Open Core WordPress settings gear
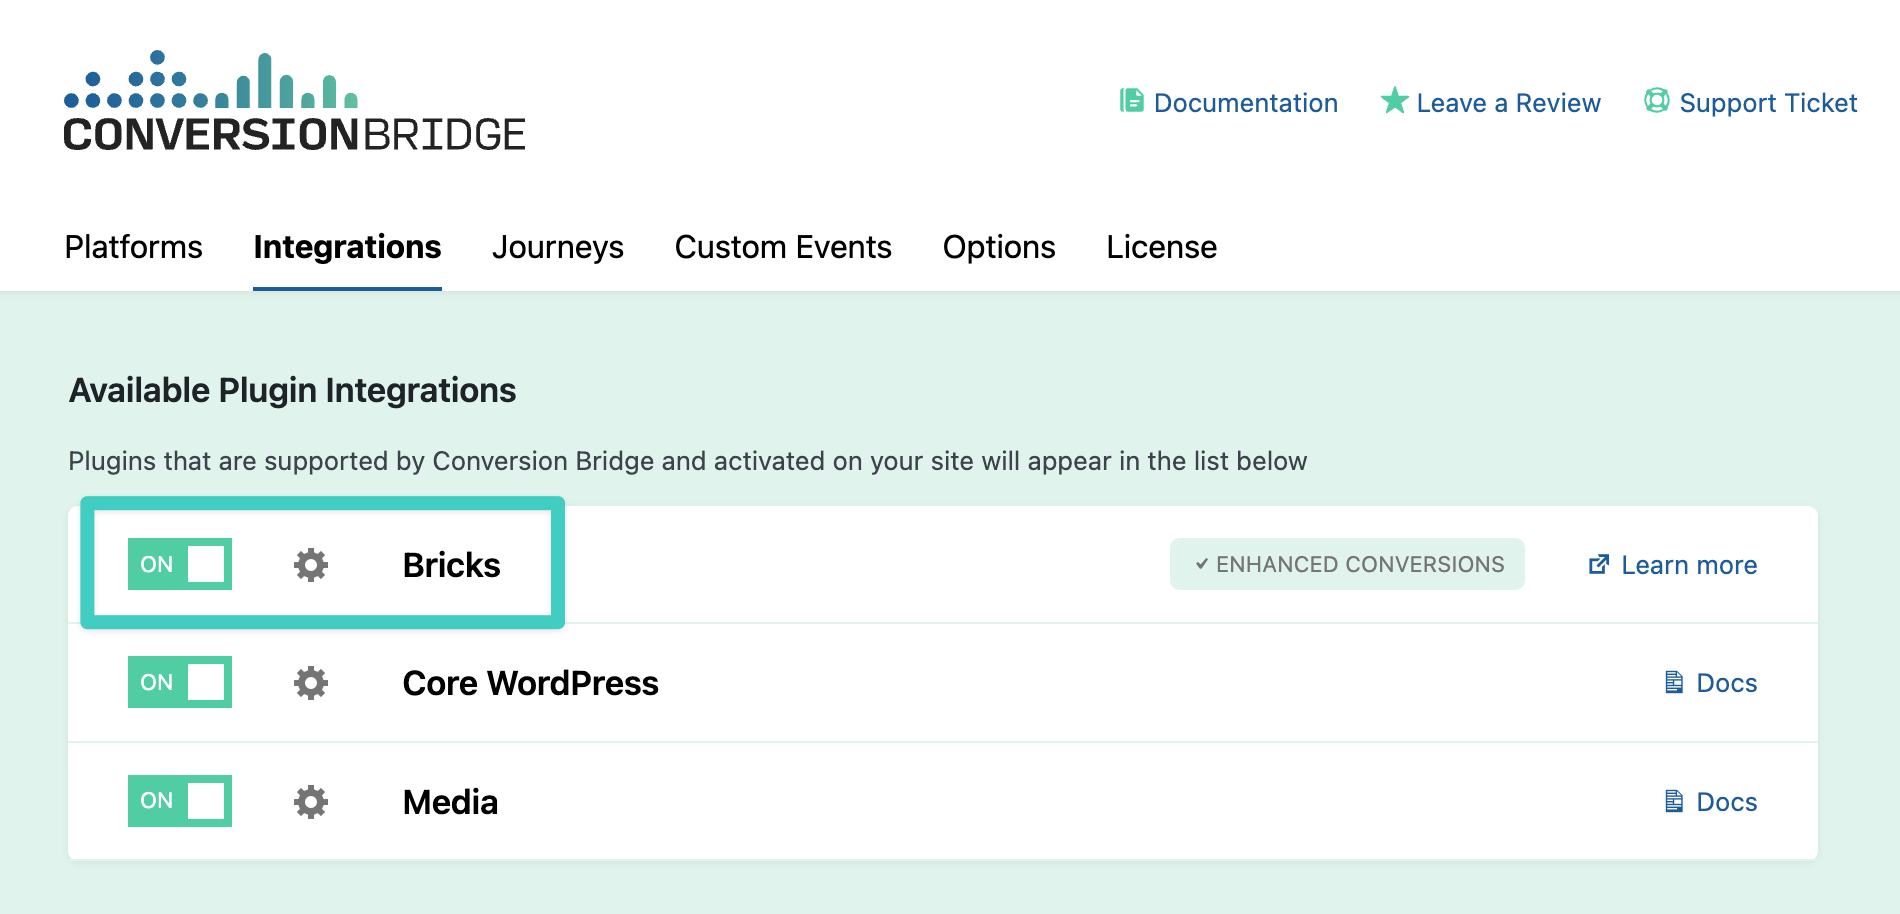The image size is (1900, 914). [x=311, y=683]
